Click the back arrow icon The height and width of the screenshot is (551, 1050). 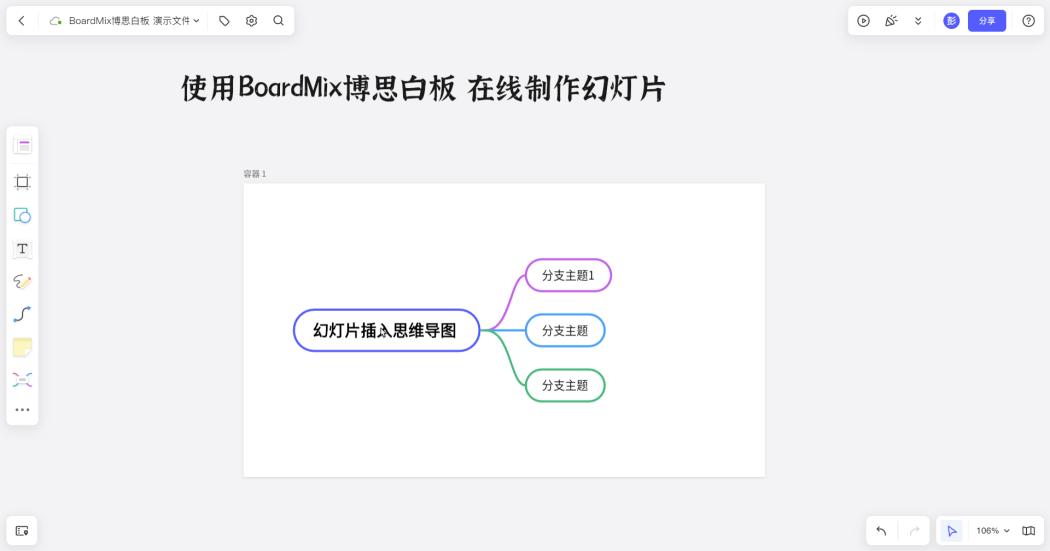click(x=21, y=21)
